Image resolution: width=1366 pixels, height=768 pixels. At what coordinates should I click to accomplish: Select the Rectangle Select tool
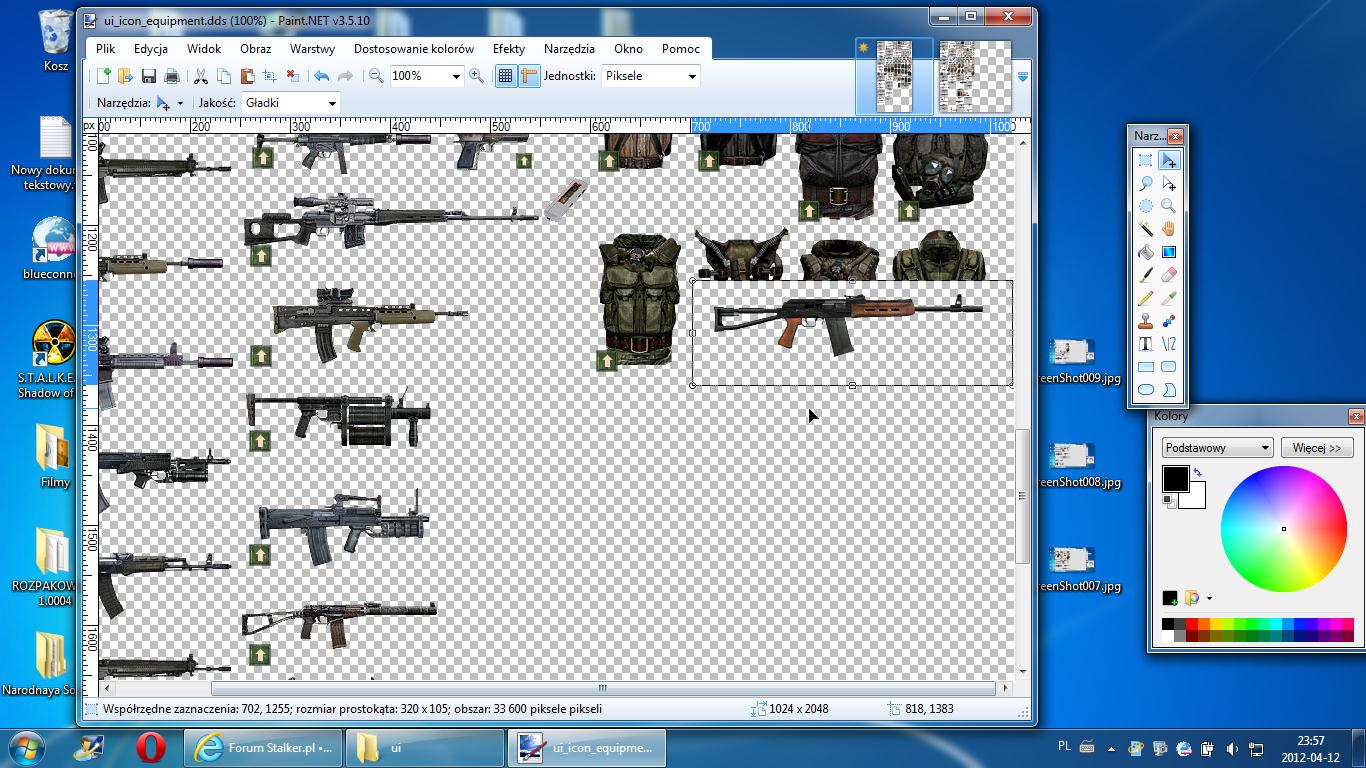click(1146, 160)
